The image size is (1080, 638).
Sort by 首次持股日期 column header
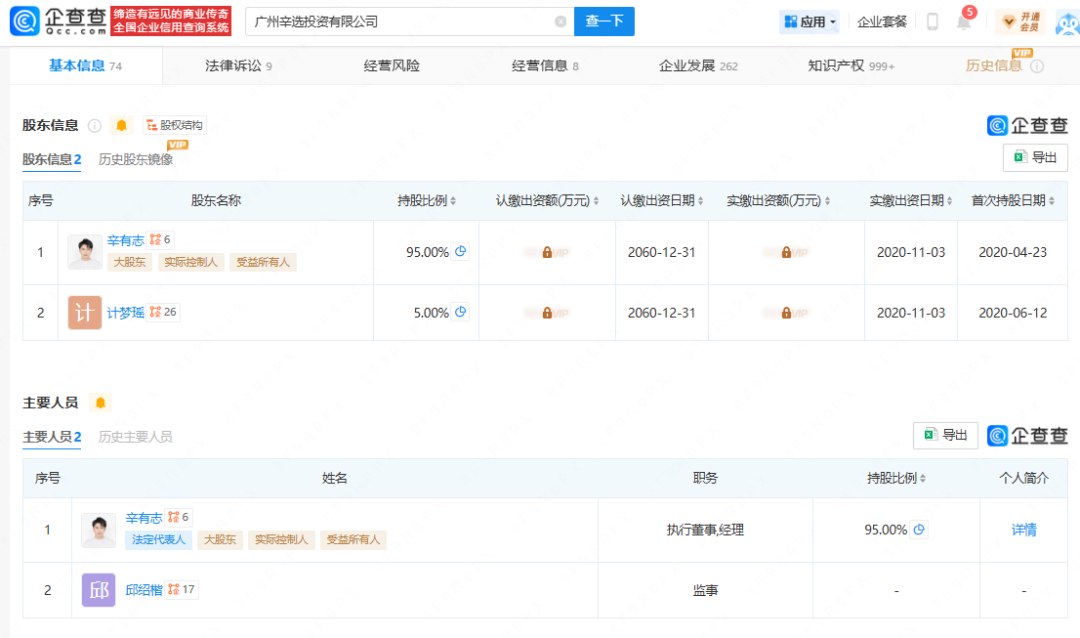coord(1012,201)
